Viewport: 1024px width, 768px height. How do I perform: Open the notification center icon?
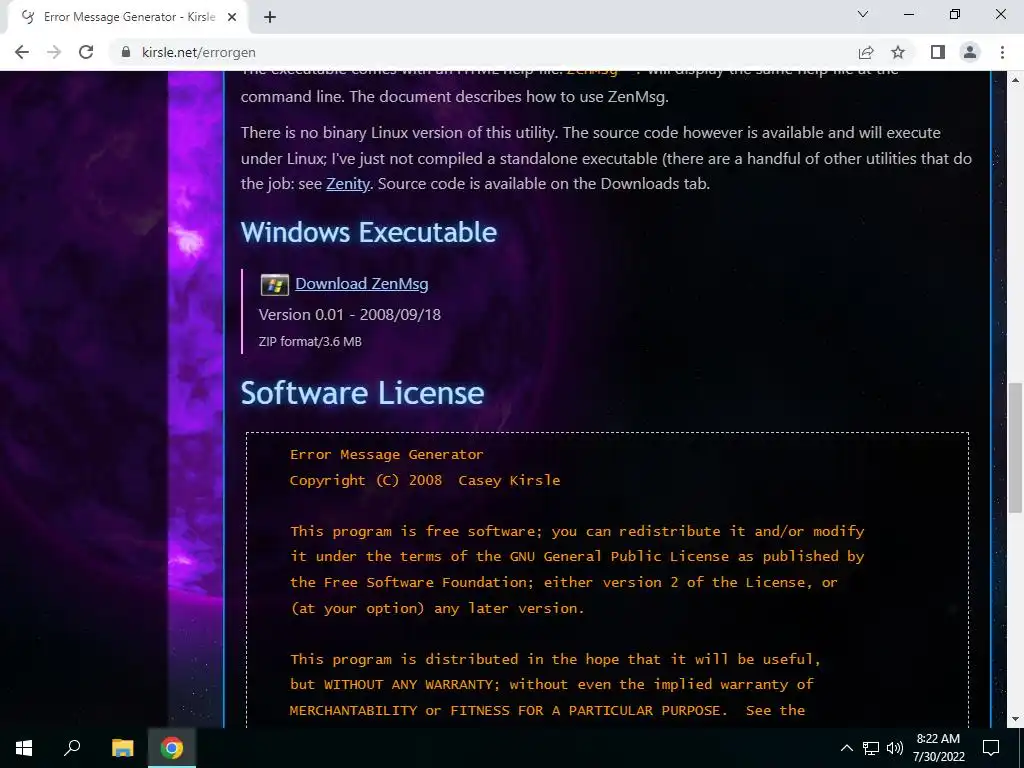click(991, 748)
